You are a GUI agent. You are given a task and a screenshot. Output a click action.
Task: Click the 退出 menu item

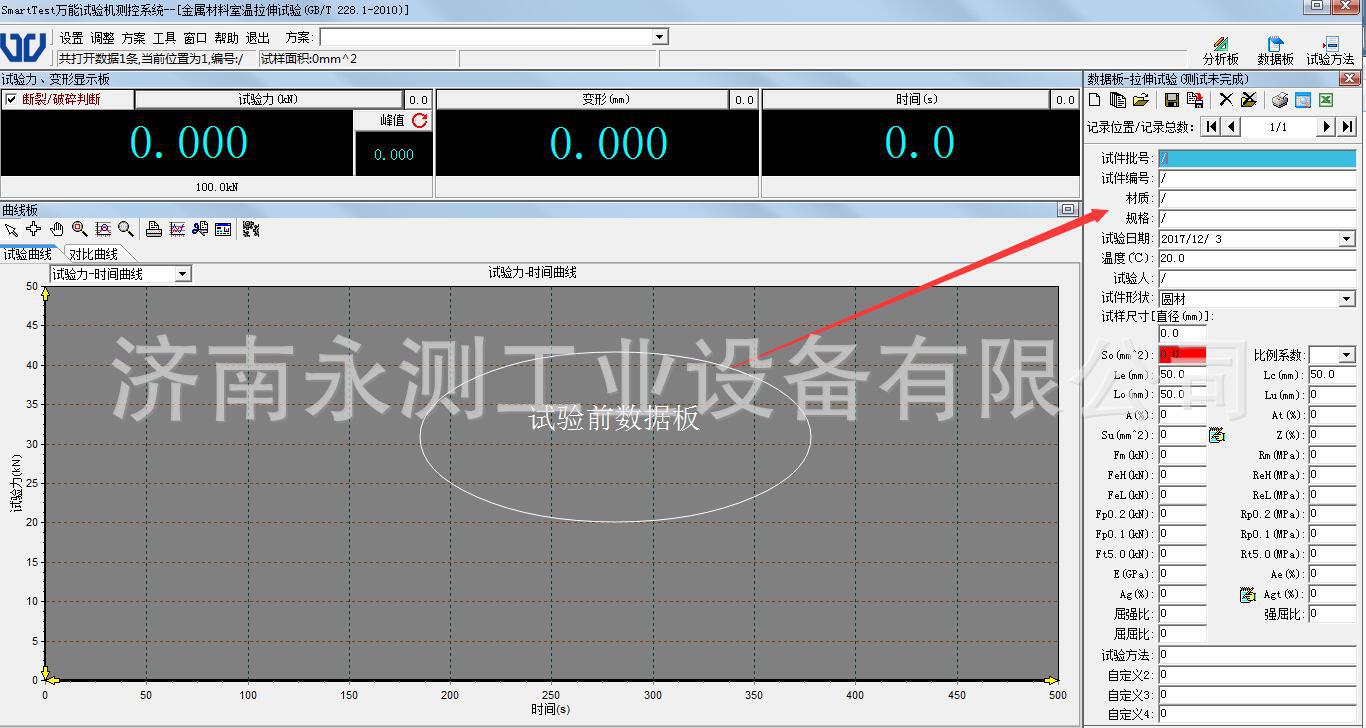pyautogui.click(x=257, y=38)
